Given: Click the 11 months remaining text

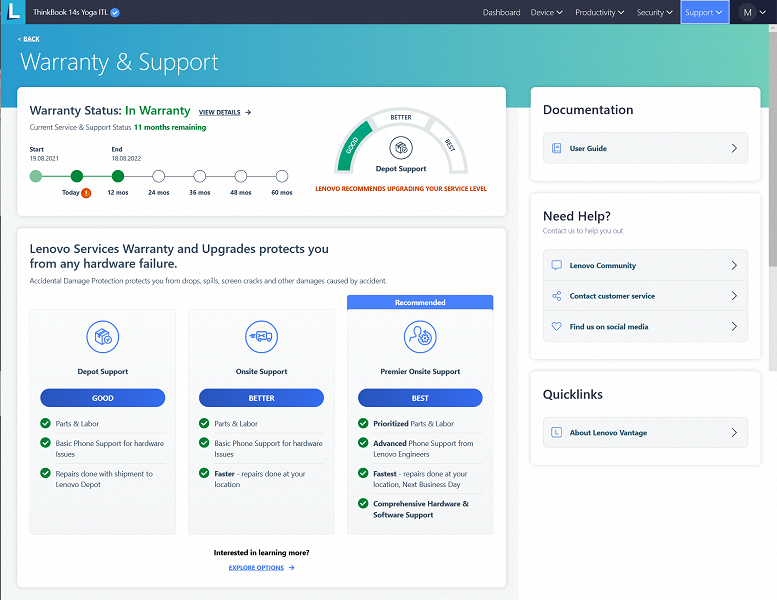Looking at the screenshot, I should point(170,127).
